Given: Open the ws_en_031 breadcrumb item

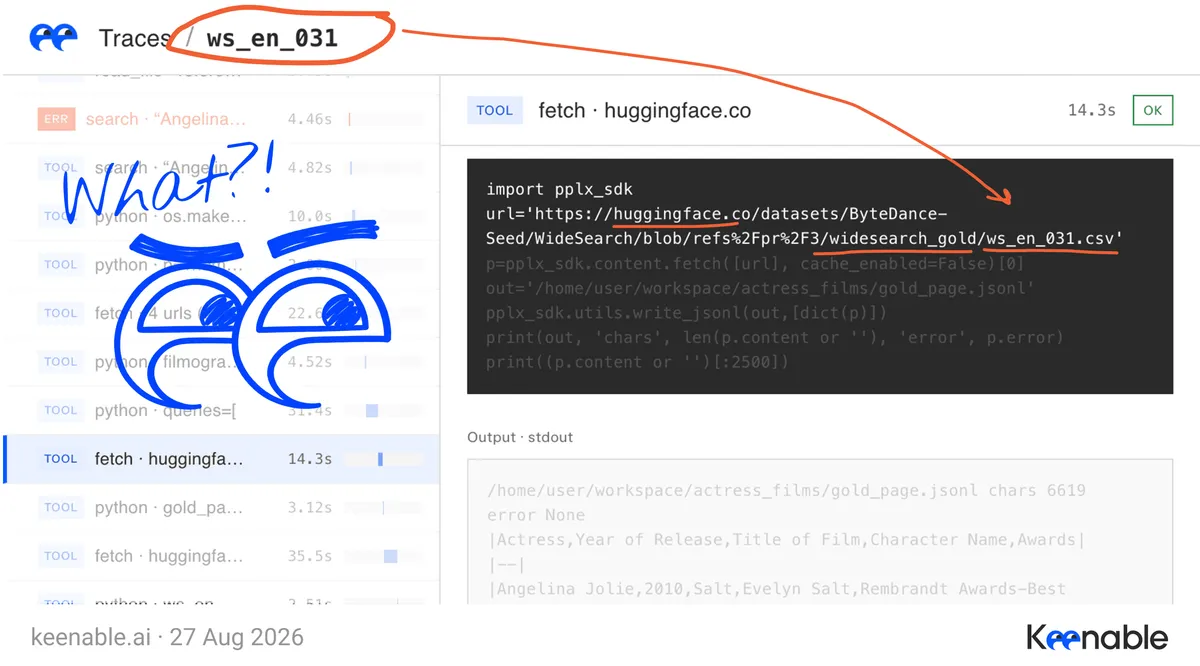Looking at the screenshot, I should [x=272, y=39].
